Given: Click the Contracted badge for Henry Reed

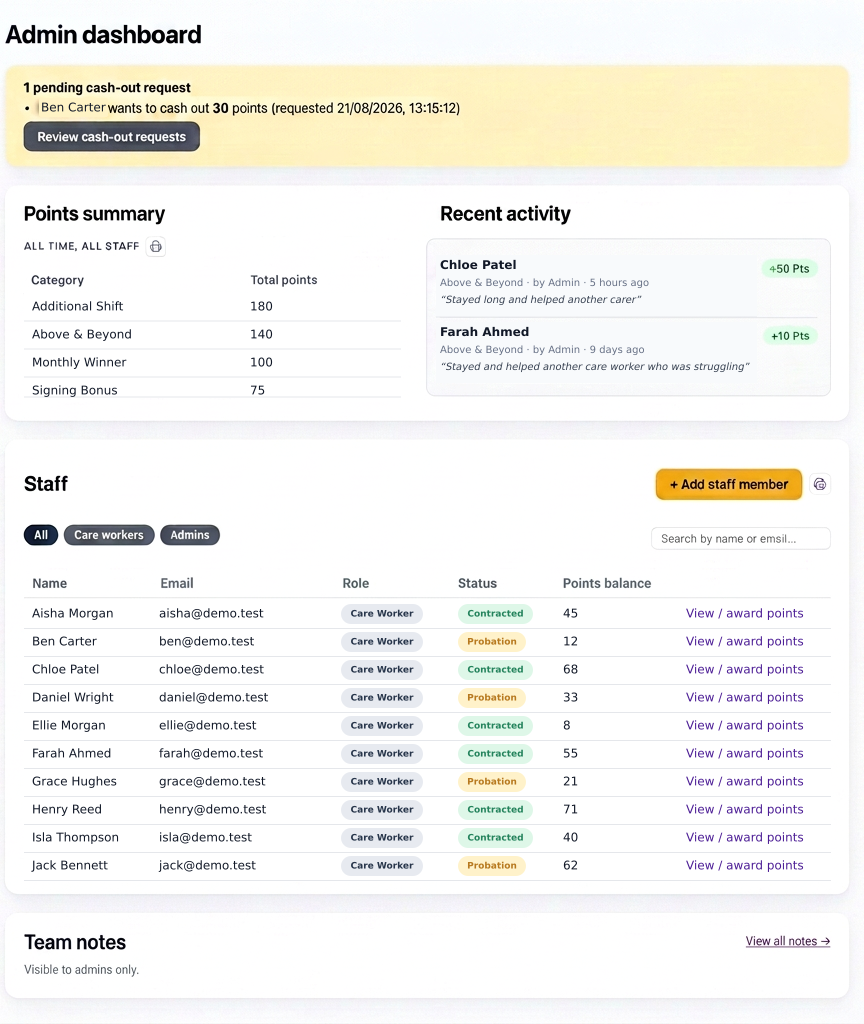Looking at the screenshot, I should (x=495, y=809).
